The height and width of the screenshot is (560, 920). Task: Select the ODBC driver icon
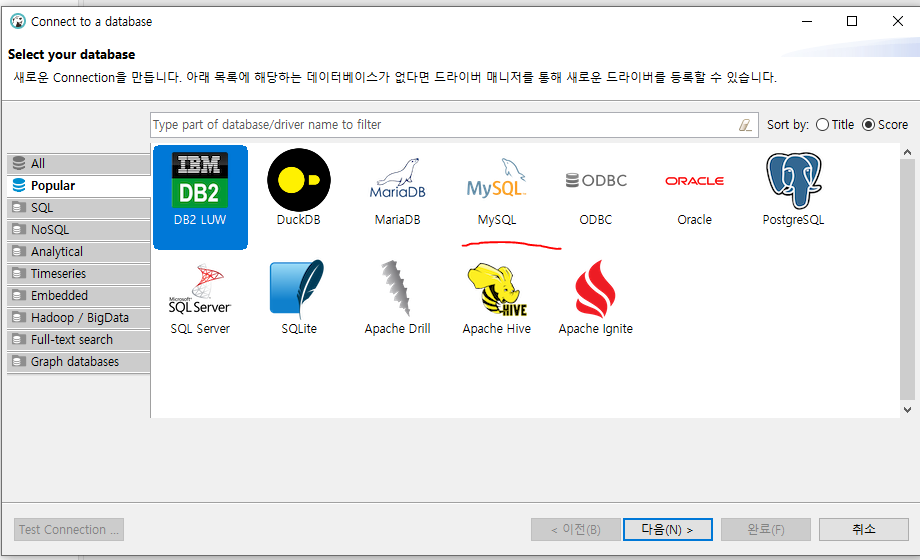[596, 180]
